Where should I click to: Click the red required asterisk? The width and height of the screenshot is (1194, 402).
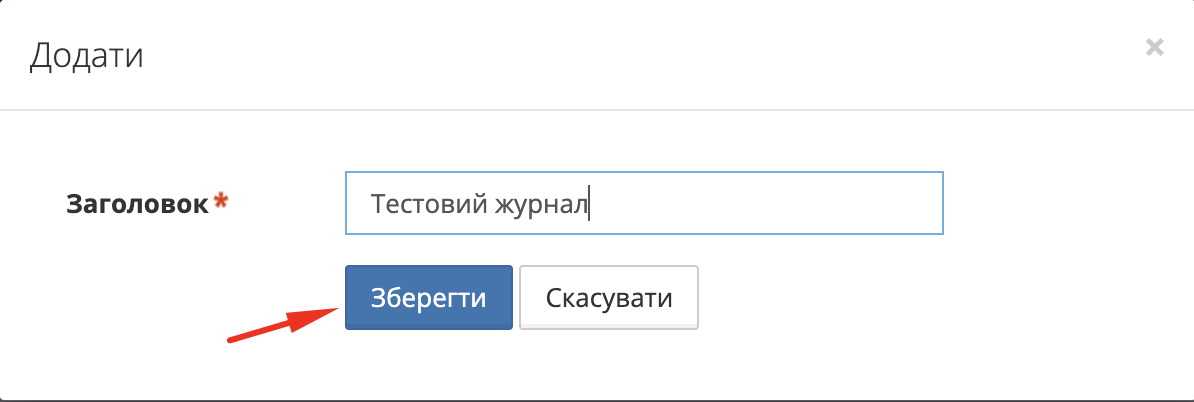pyautogui.click(x=221, y=202)
